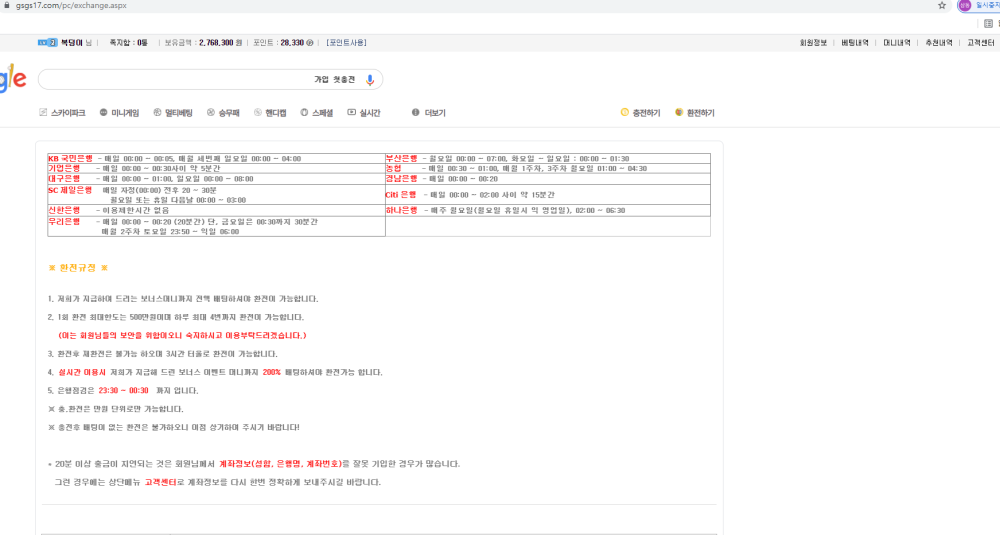Click 부산은행 in the bank table
The height and width of the screenshot is (535, 1000).
click(x=401, y=159)
